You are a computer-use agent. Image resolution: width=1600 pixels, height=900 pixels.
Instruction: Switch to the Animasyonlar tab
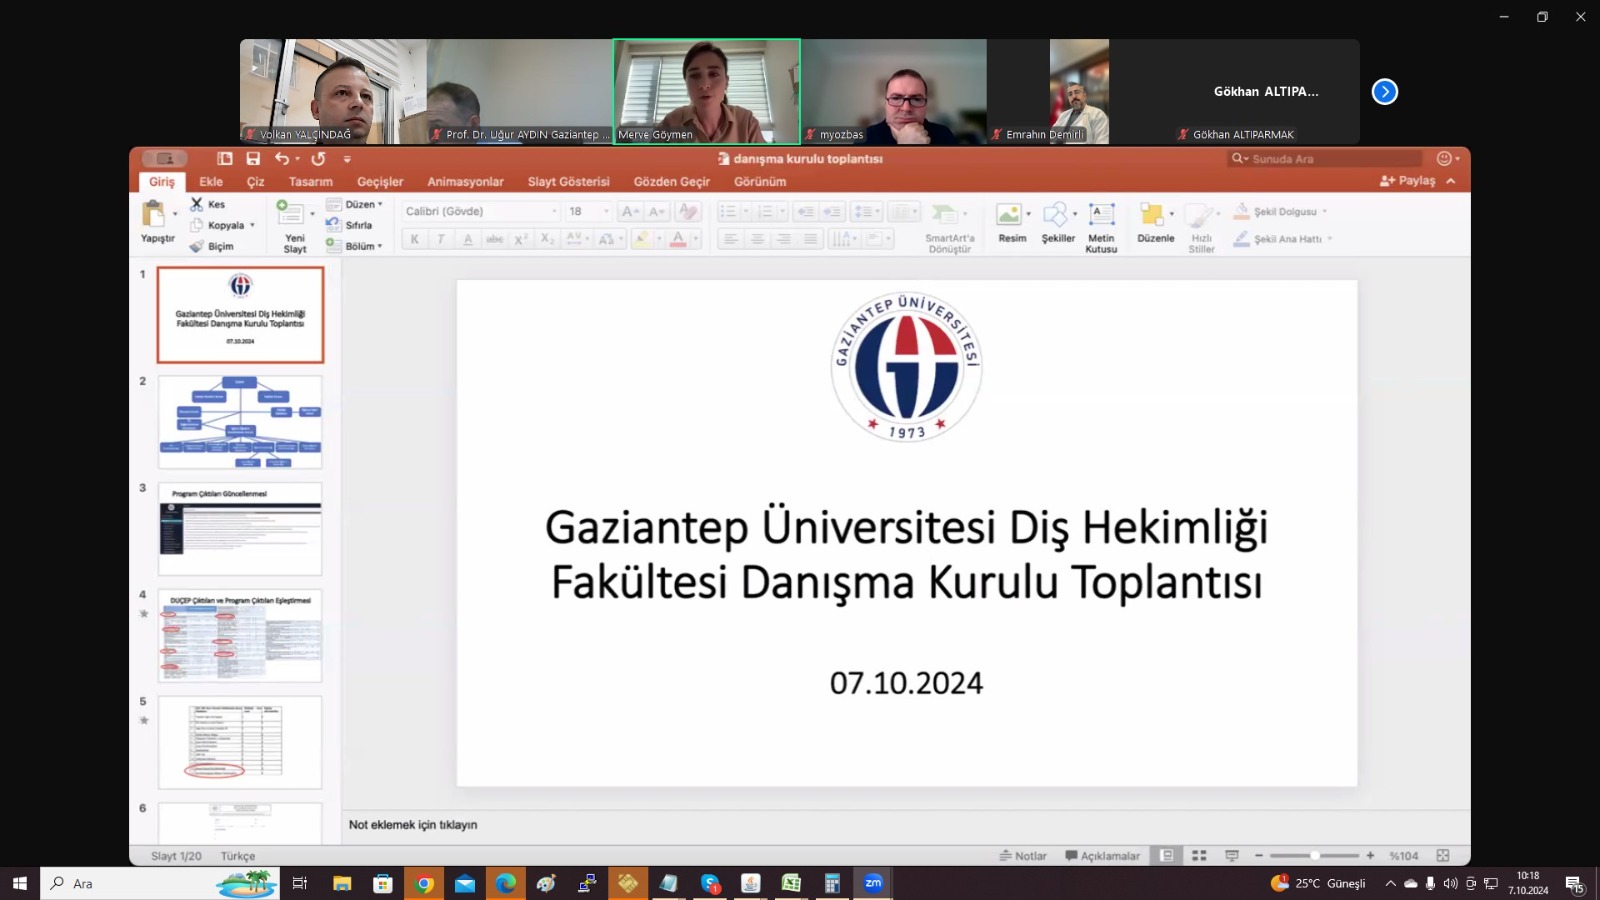[465, 182]
